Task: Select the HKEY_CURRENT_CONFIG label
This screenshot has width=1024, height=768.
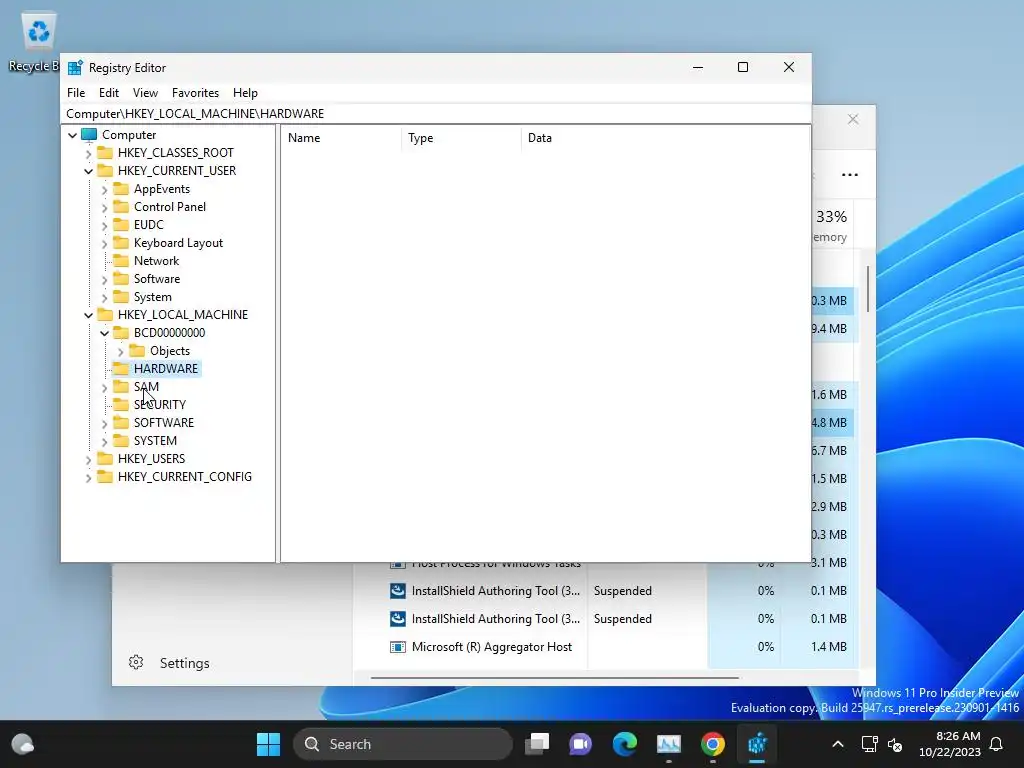Action: pos(184,477)
